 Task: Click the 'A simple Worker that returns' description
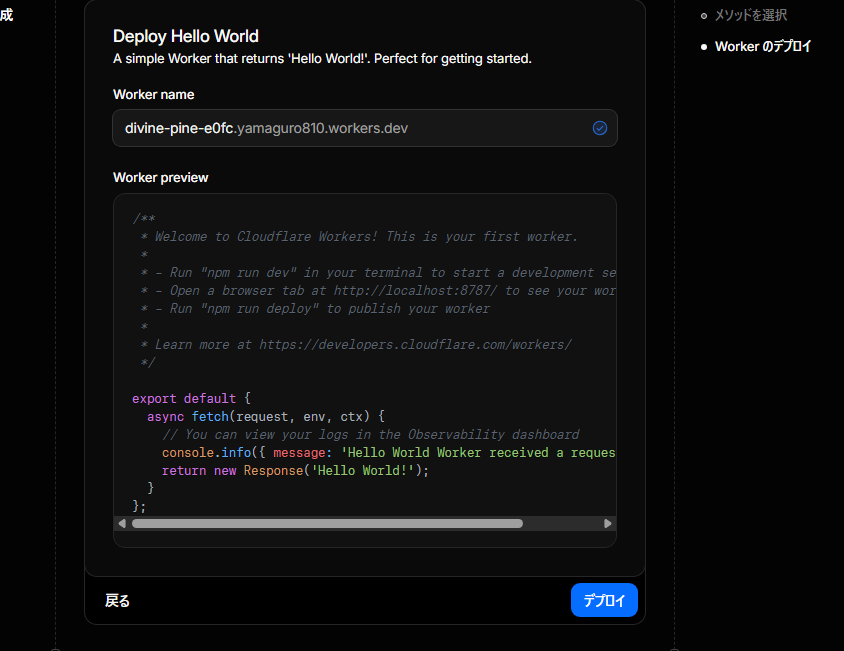pyautogui.click(x=322, y=59)
